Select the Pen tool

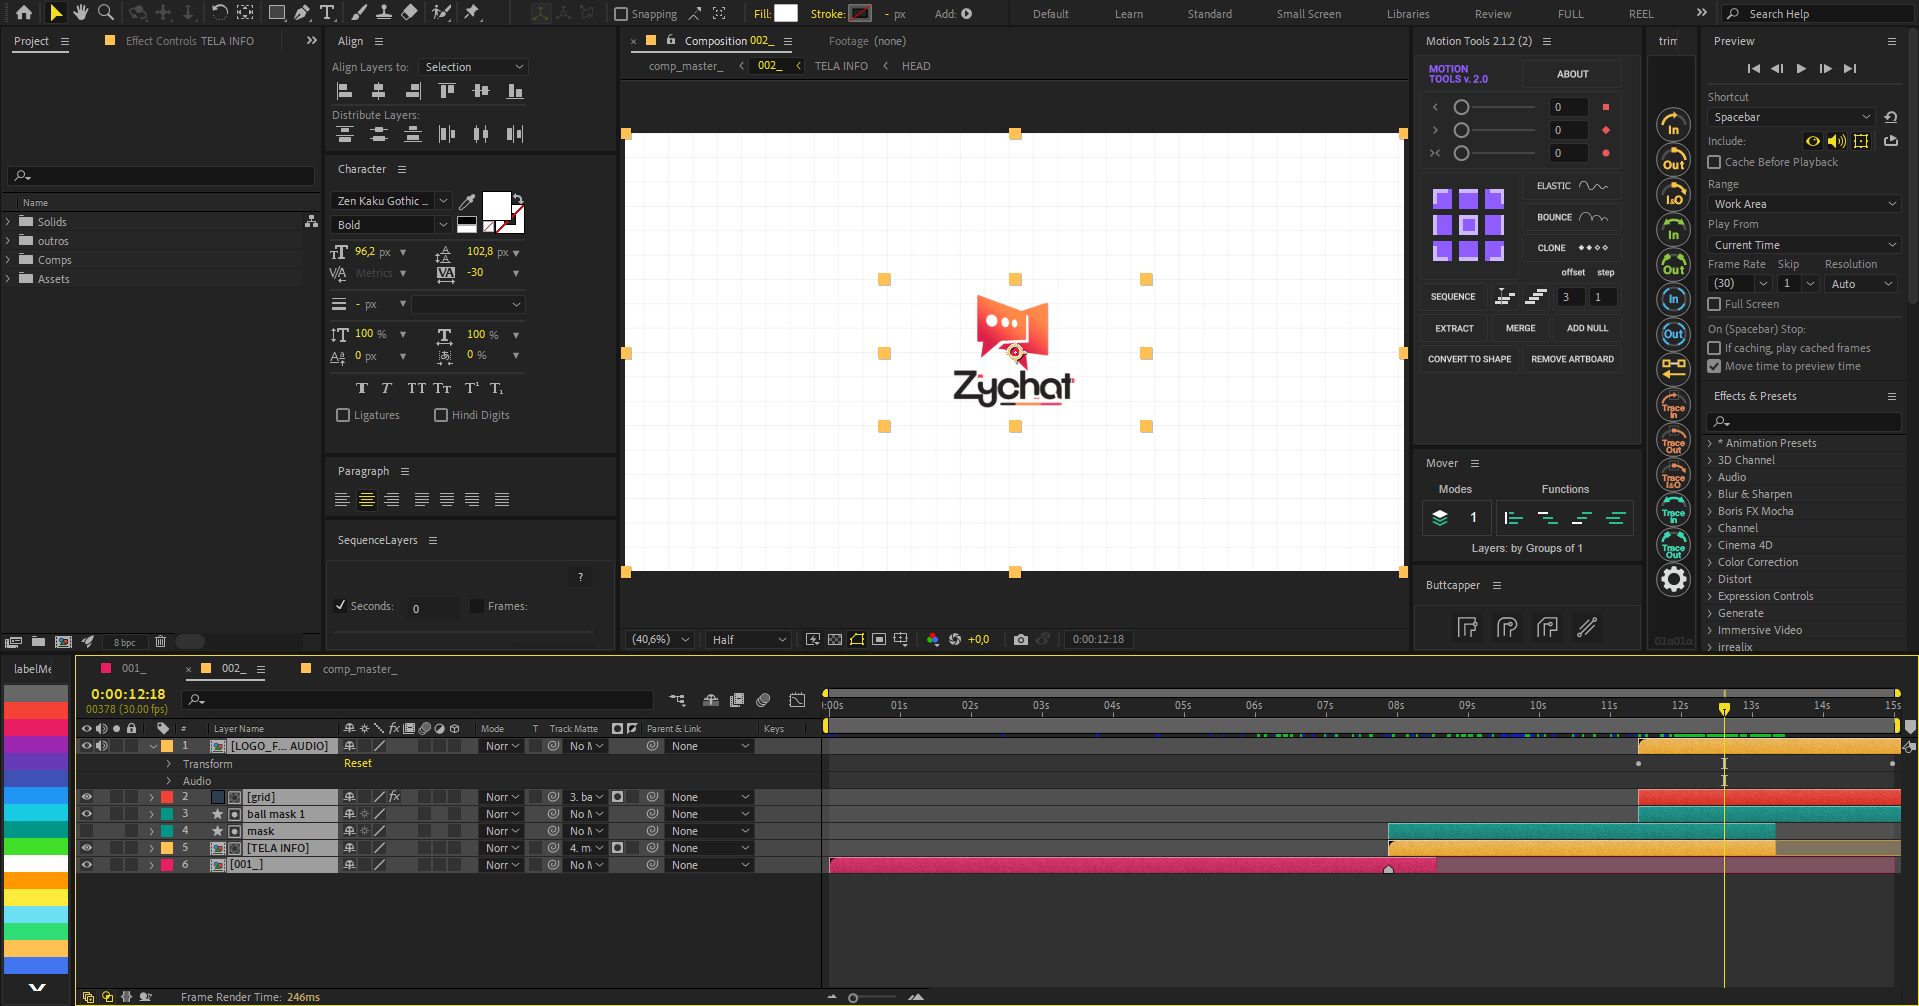pos(302,13)
